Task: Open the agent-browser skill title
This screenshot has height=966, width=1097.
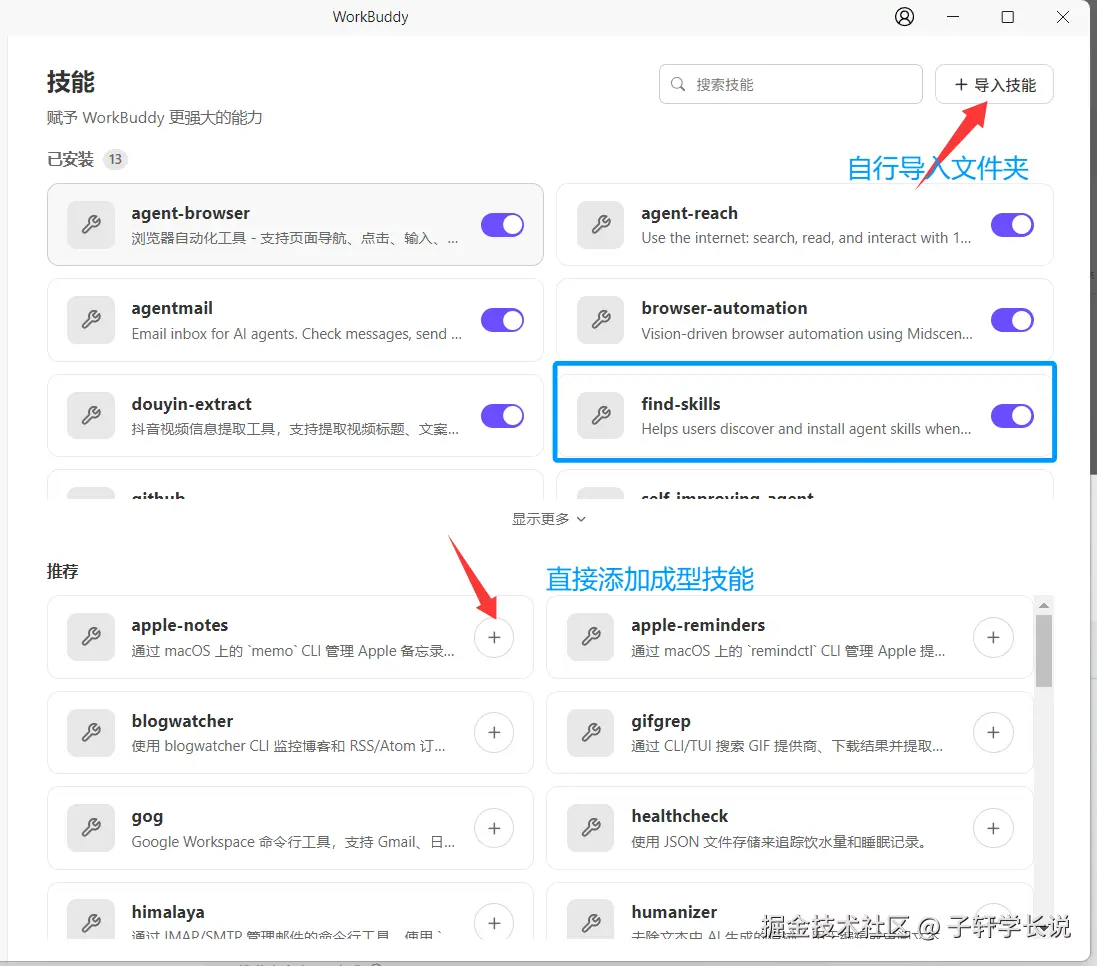Action: pyautogui.click(x=190, y=213)
